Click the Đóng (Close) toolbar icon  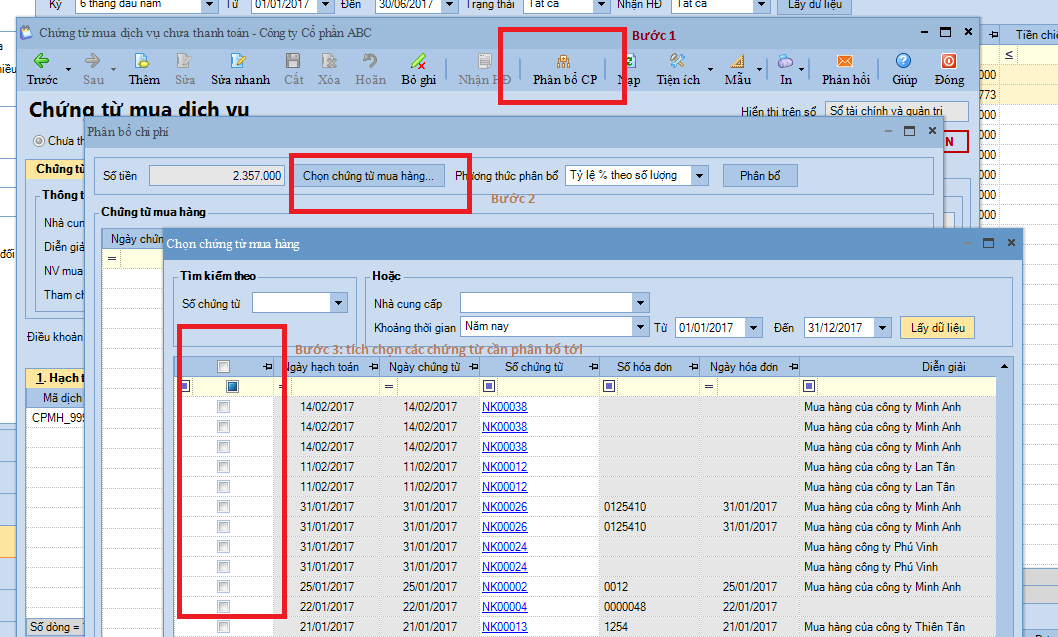pos(949,62)
